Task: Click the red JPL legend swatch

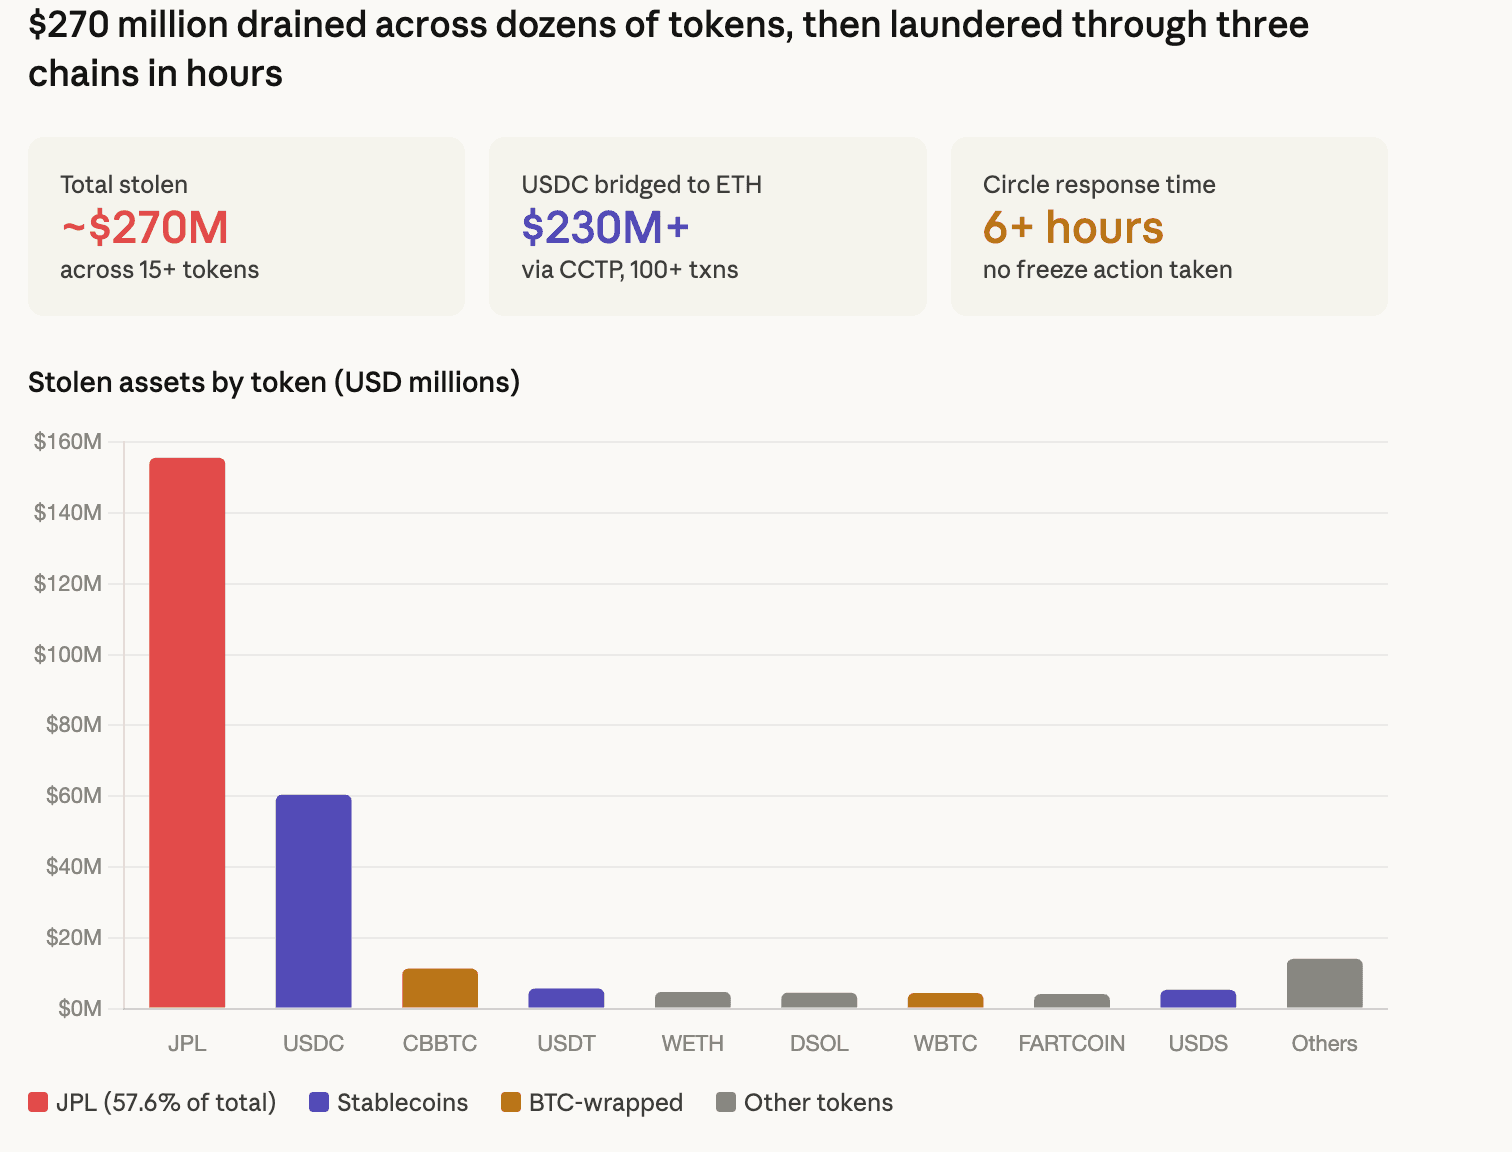Action: coord(38,1103)
